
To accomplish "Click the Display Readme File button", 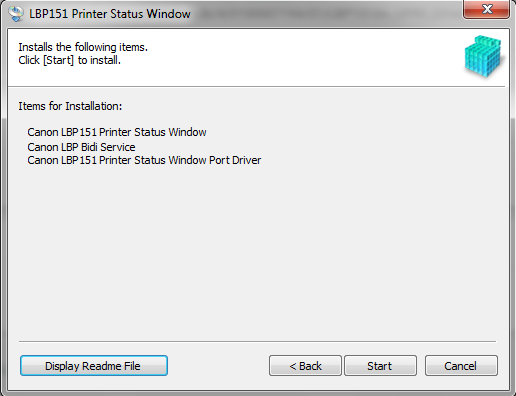I will coord(94,366).
